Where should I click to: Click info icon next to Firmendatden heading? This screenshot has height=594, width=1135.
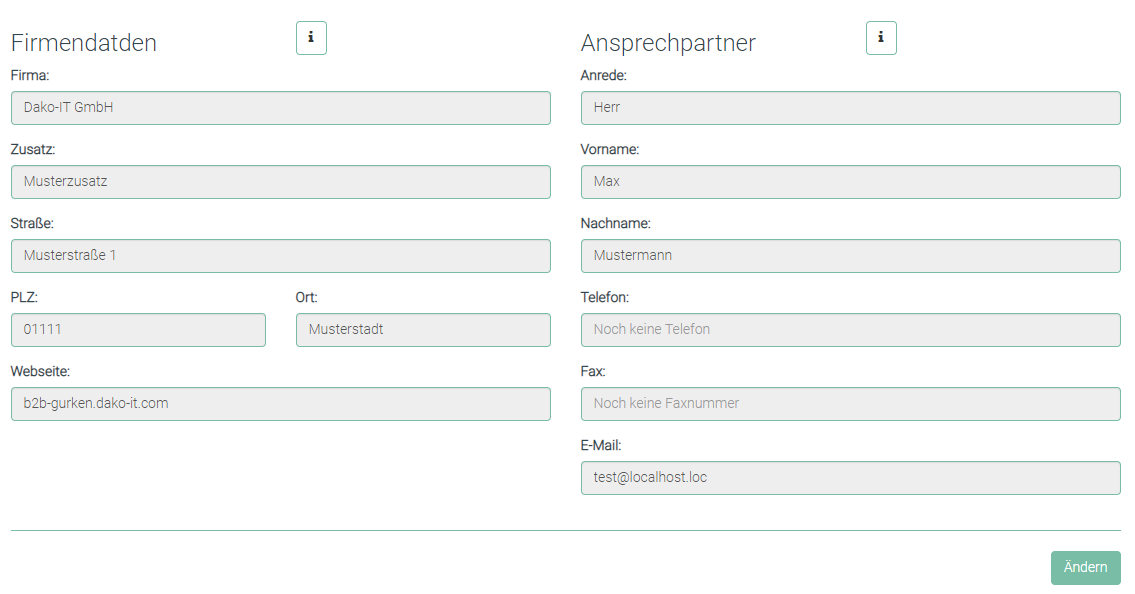click(311, 38)
